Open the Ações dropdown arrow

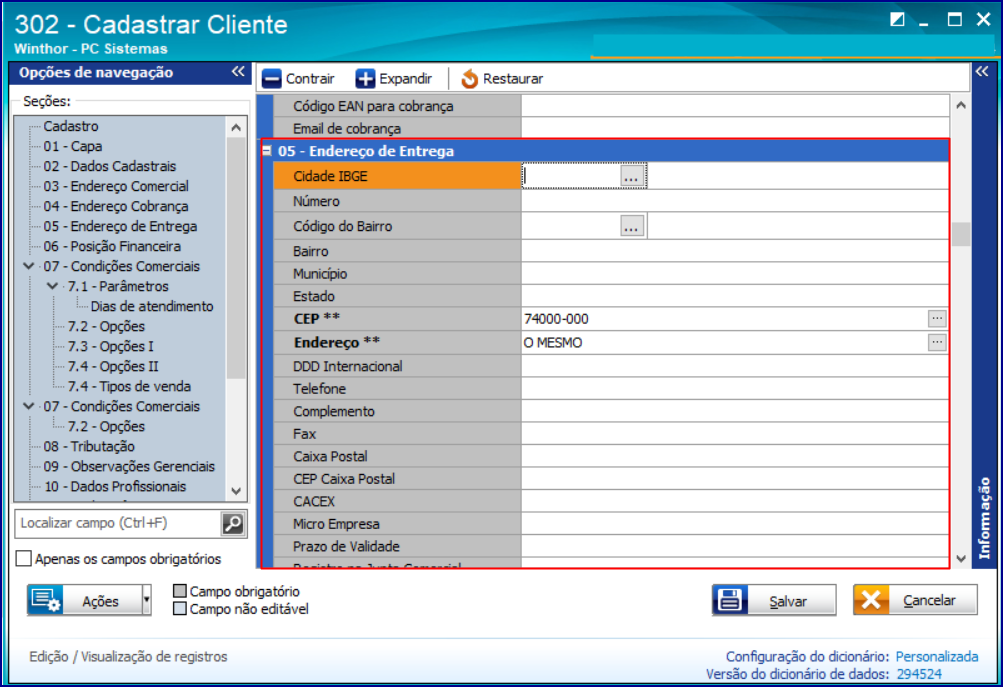click(x=146, y=600)
